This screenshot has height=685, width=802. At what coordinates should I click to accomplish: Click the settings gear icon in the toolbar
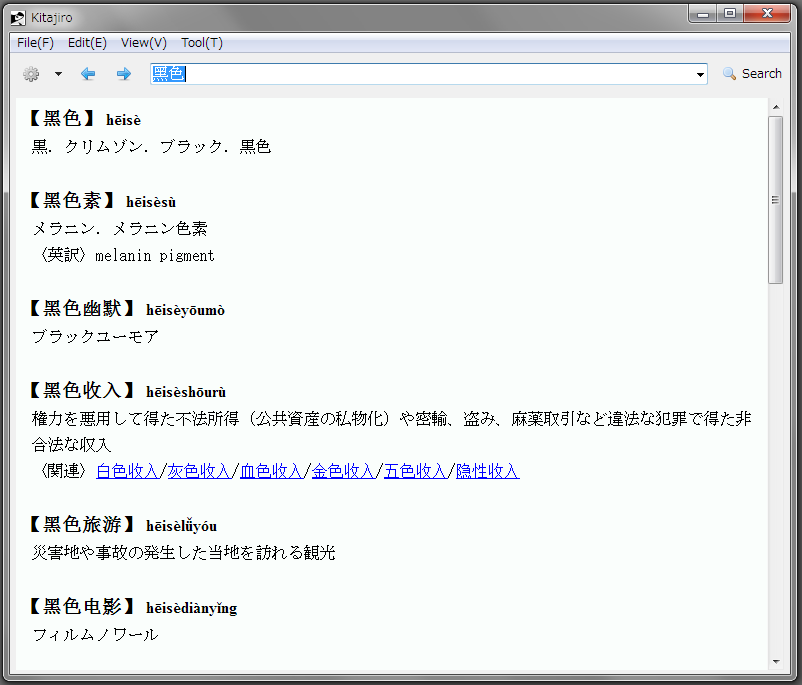(x=31, y=74)
